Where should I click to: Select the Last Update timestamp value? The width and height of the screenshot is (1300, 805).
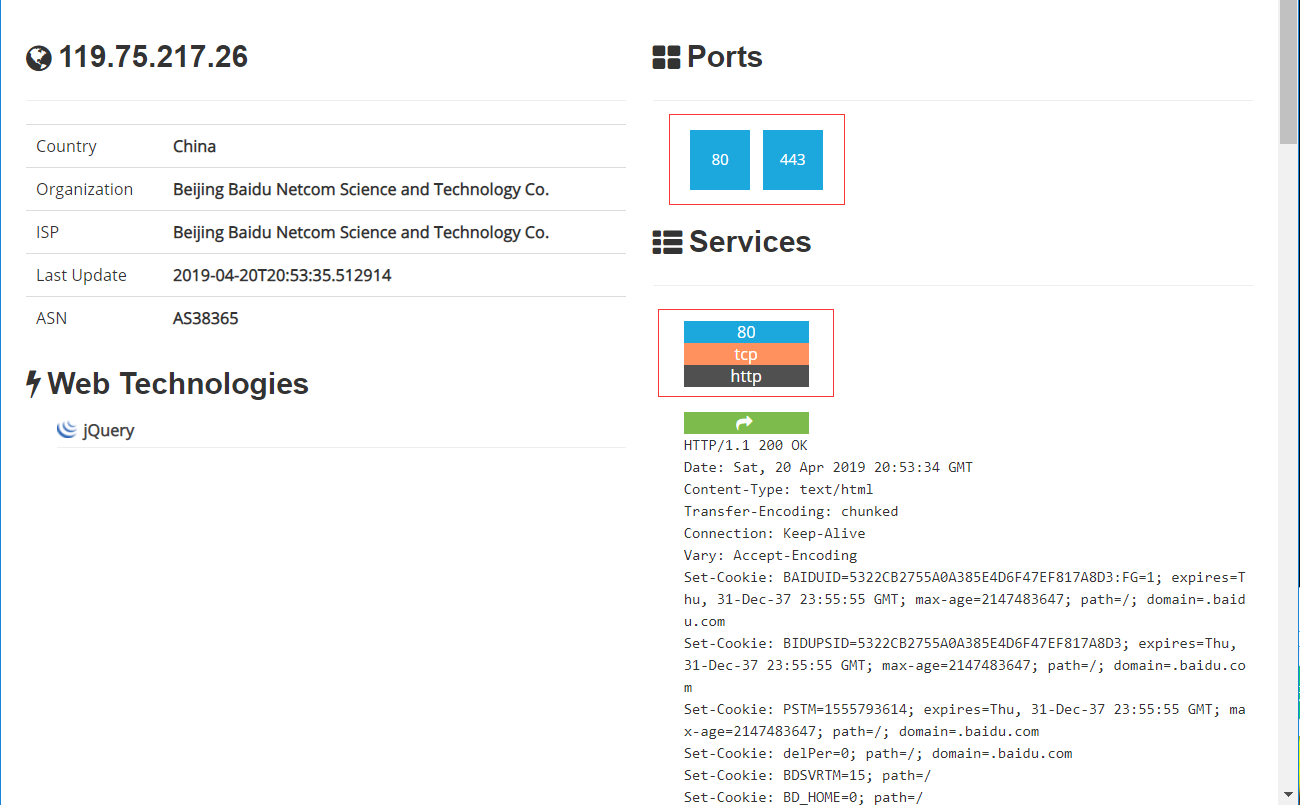(x=282, y=275)
